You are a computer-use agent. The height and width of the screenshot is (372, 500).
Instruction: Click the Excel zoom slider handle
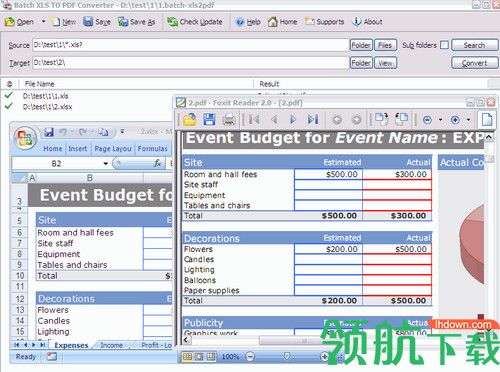coord(287,357)
